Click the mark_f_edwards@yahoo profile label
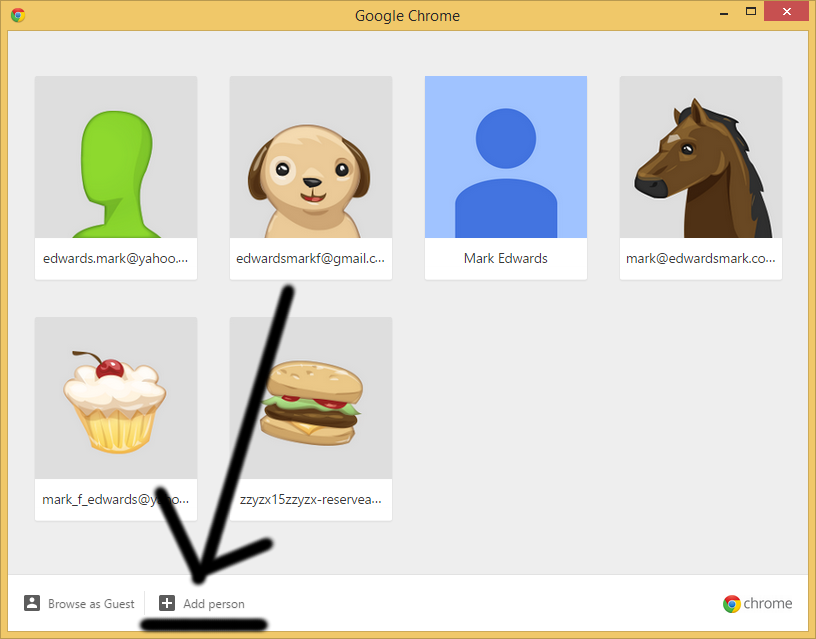816x639 pixels. [116, 500]
